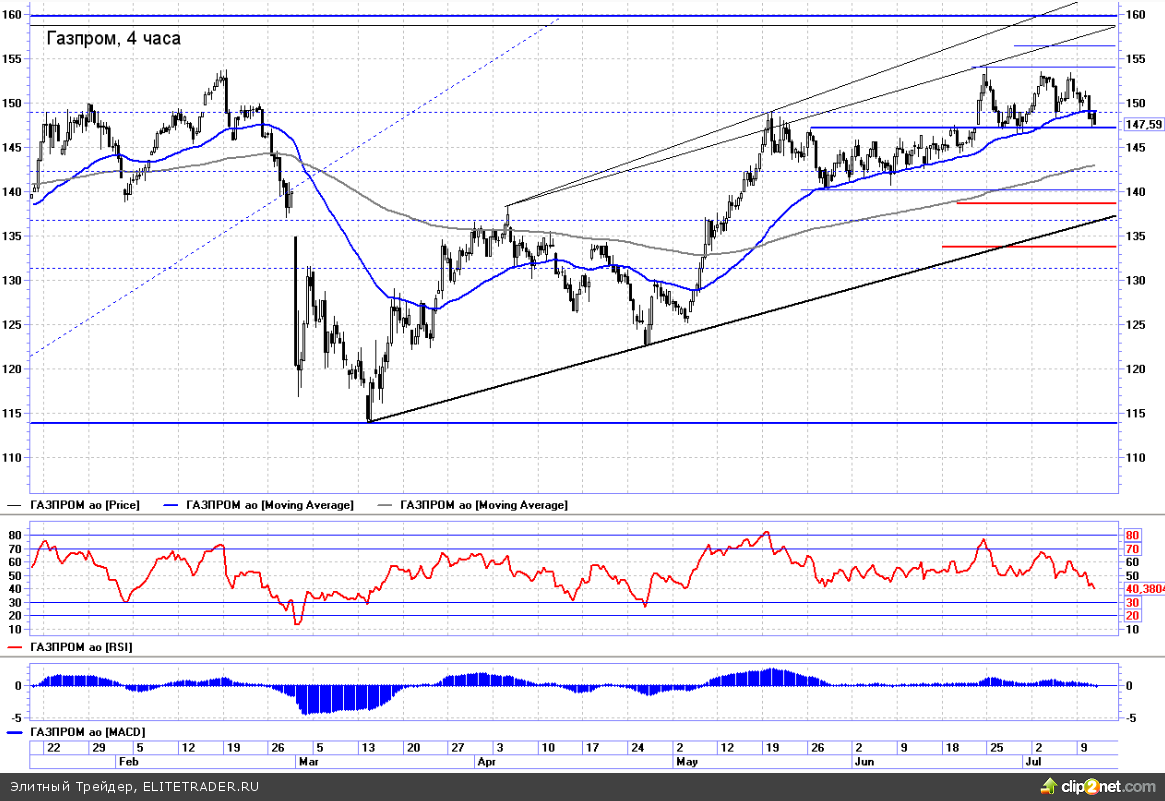Click the clip2net green arrow logo icon
Screen dimensions: 1165x801
(1049, 785)
